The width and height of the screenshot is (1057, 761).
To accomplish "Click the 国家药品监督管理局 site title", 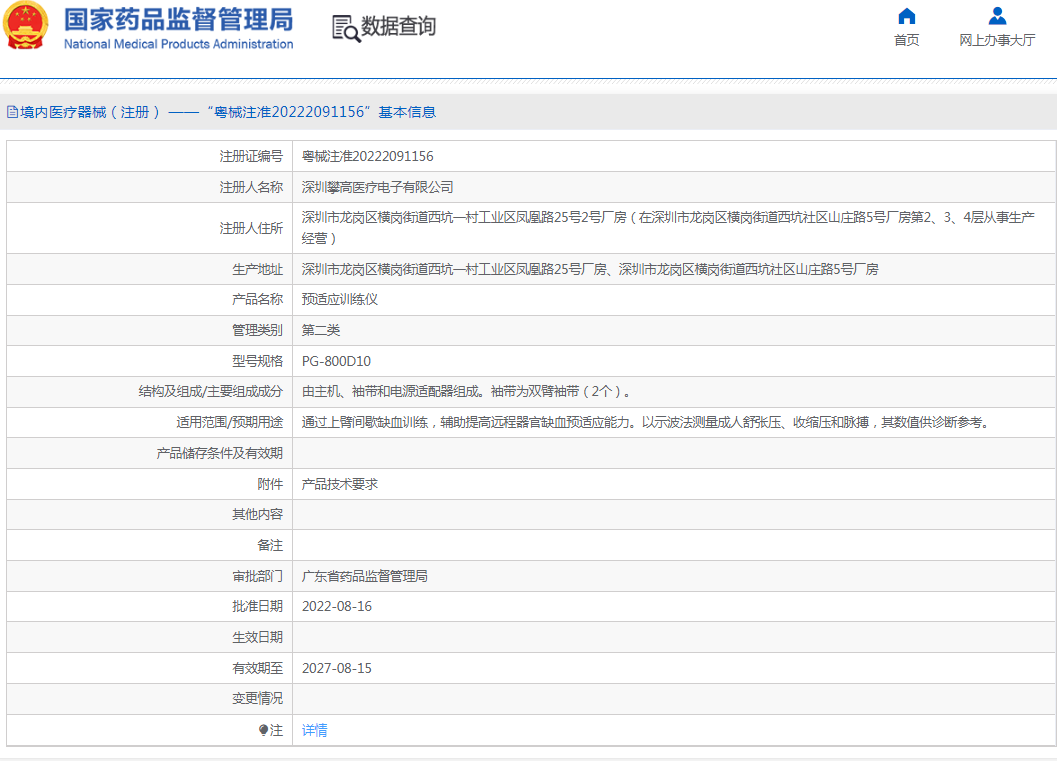I will (178, 19).
